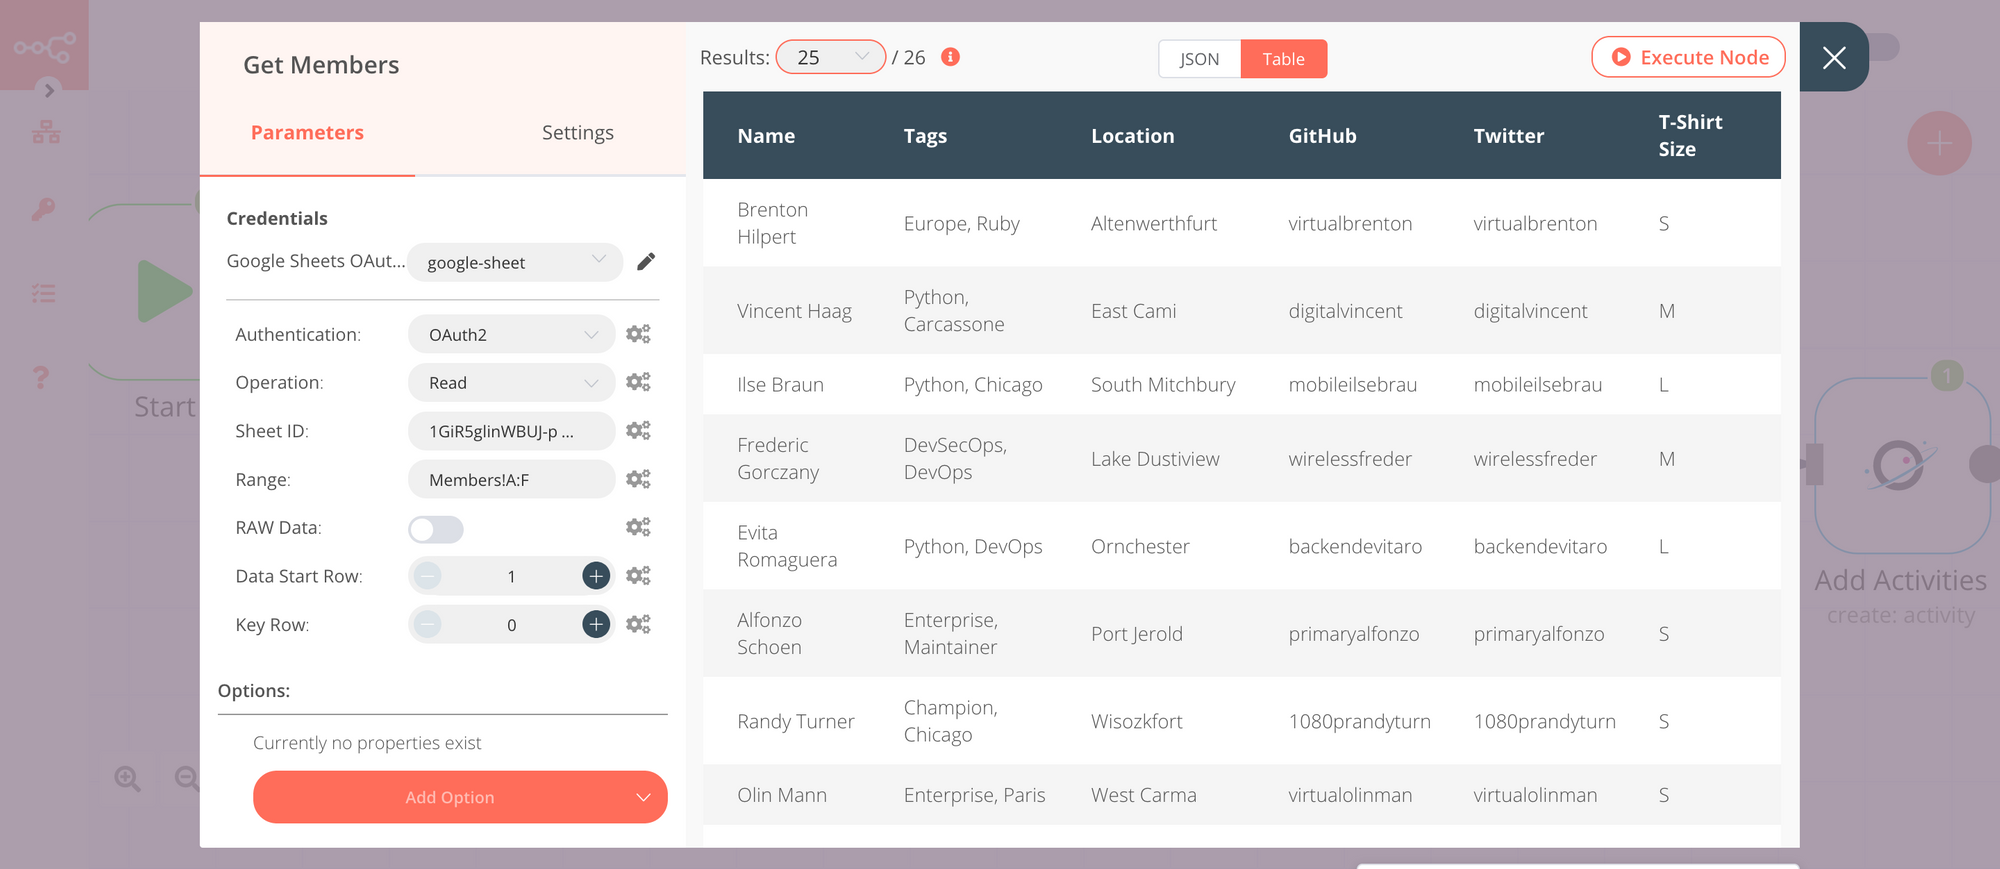The width and height of the screenshot is (2000, 869).
Task: Open gear options for Key Row
Action: pos(638,624)
